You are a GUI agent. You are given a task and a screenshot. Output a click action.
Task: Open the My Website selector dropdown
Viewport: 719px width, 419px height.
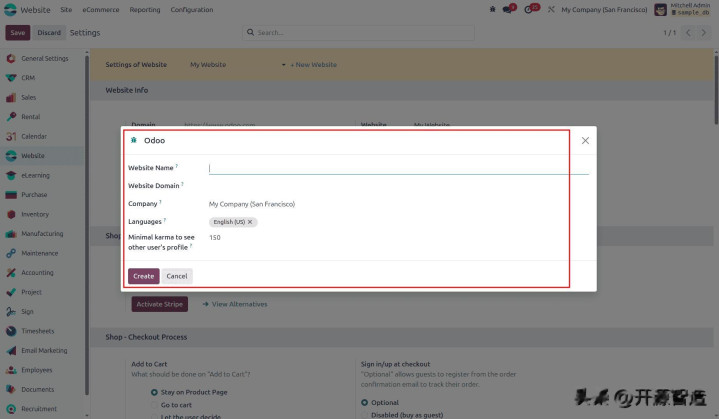[x=238, y=65]
